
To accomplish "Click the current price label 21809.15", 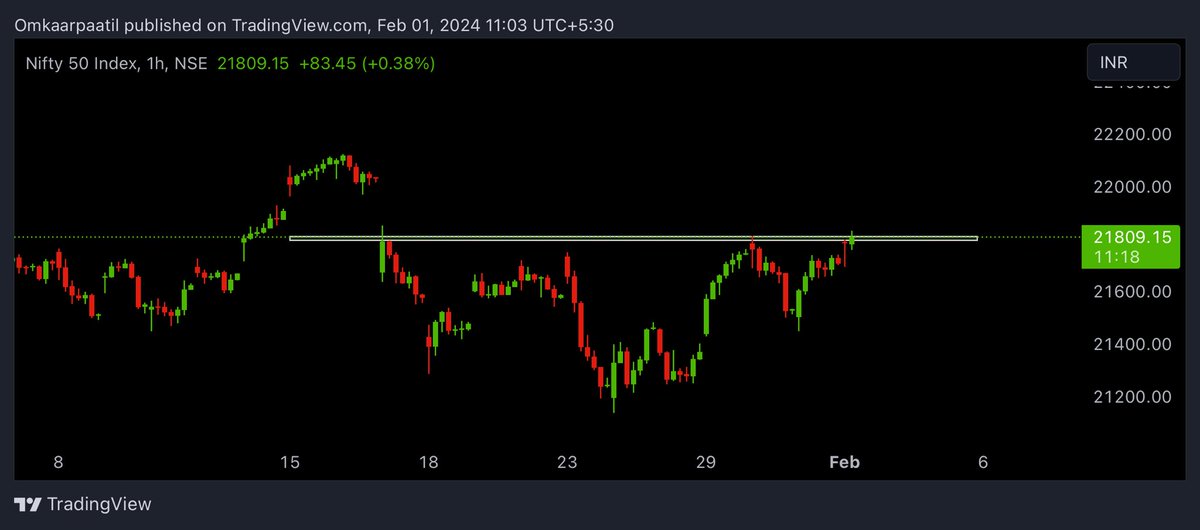I will (x=1132, y=247).
